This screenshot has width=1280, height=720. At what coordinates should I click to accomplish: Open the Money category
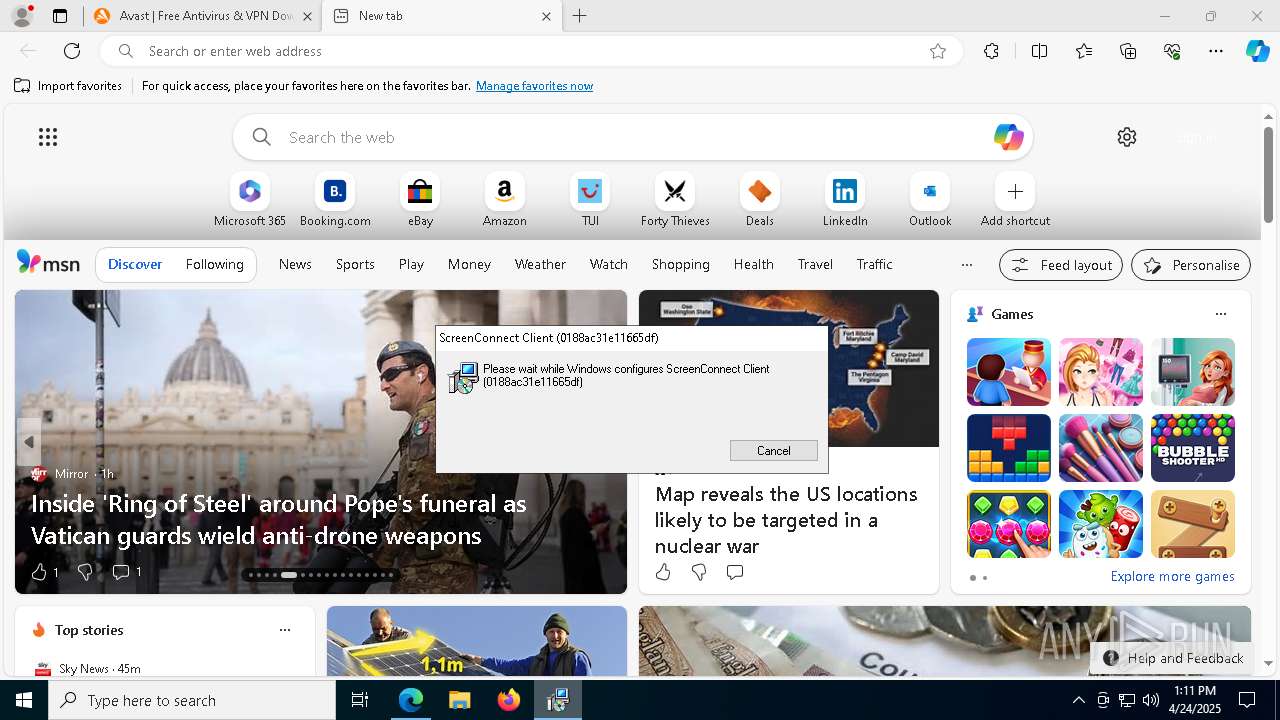tap(469, 264)
